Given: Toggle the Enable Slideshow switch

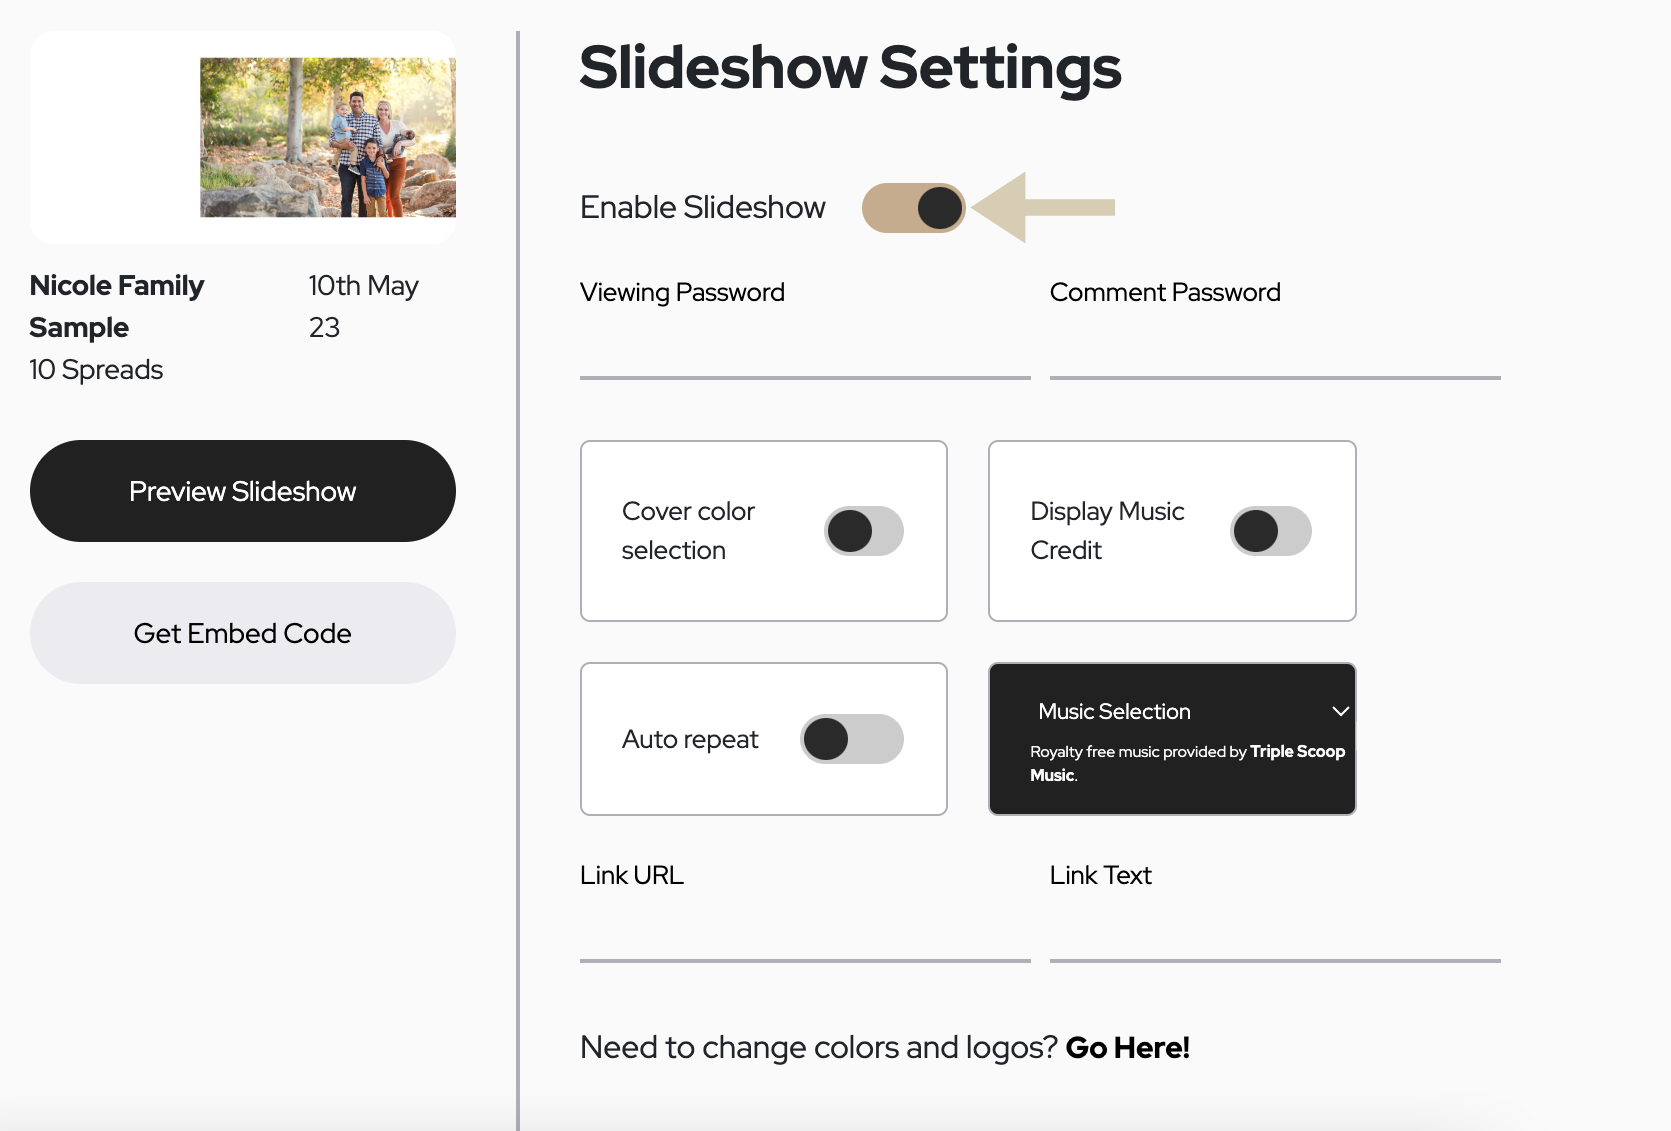Looking at the screenshot, I should coord(913,208).
